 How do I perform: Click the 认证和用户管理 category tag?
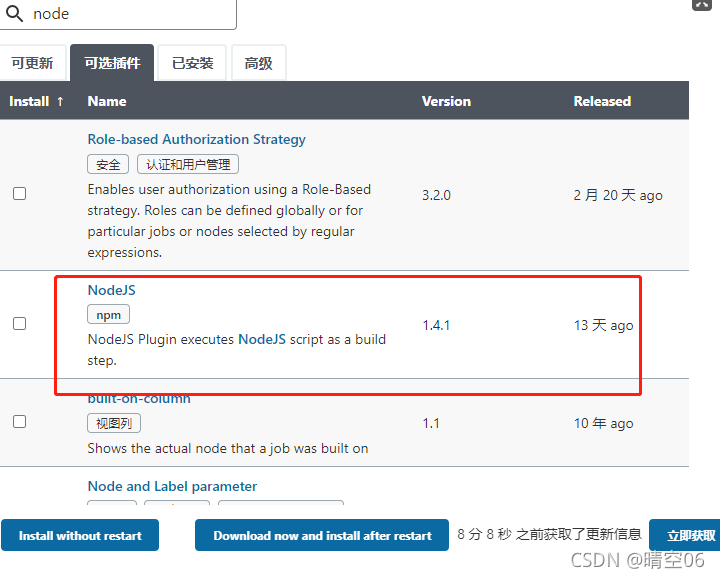click(x=188, y=164)
